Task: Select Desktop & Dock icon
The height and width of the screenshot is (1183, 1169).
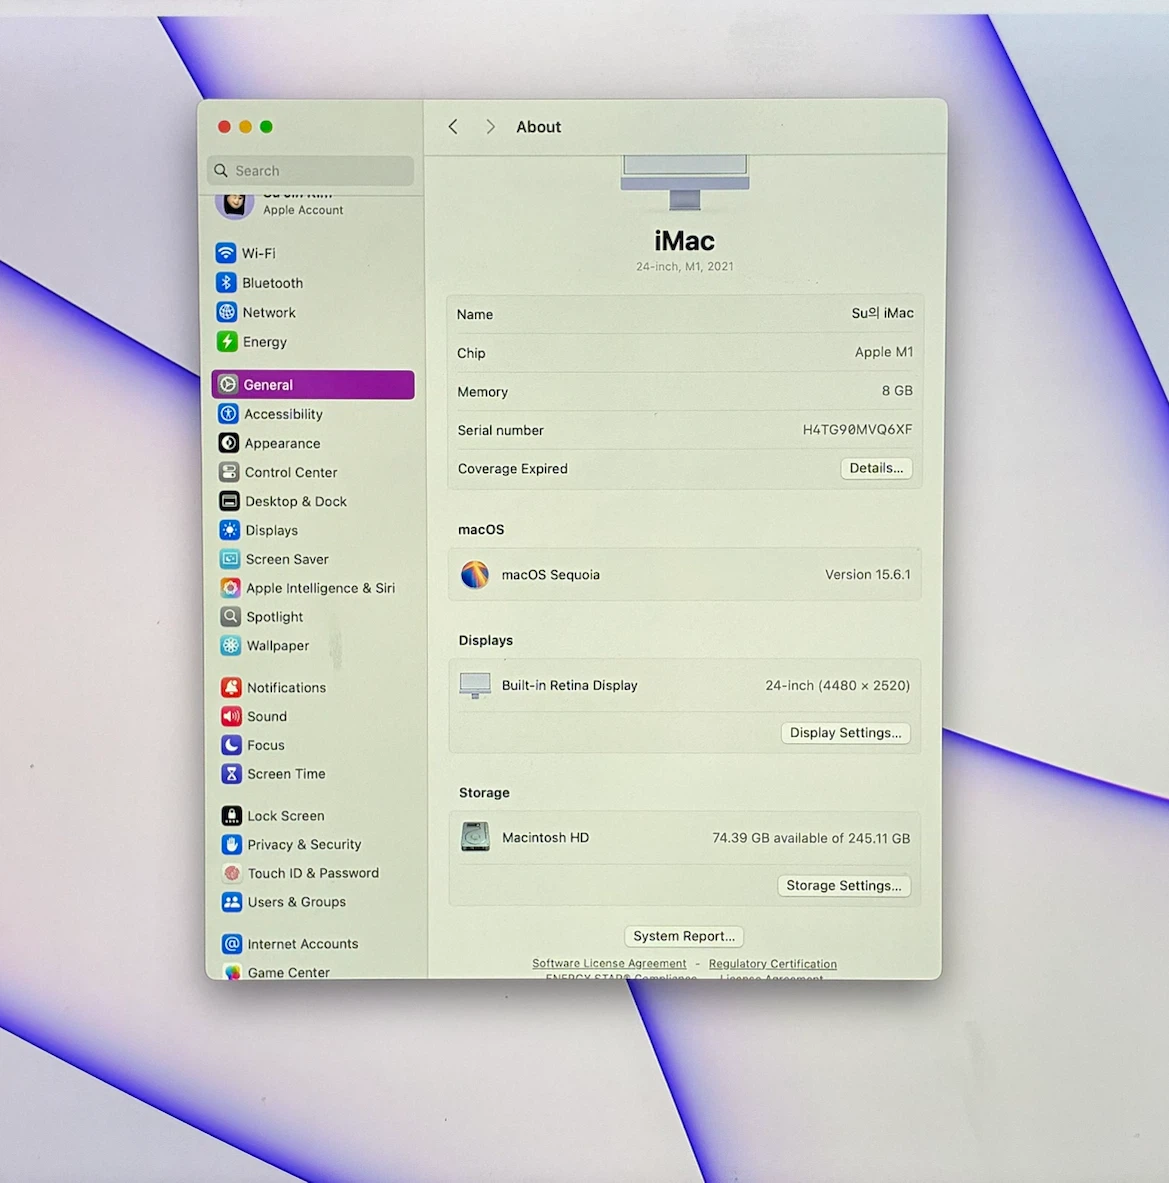Action: click(229, 501)
